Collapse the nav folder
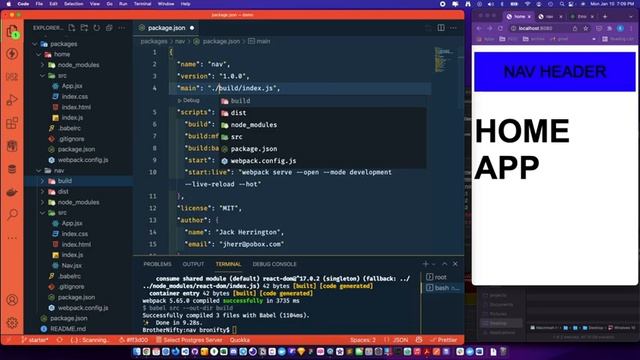 pos(39,171)
